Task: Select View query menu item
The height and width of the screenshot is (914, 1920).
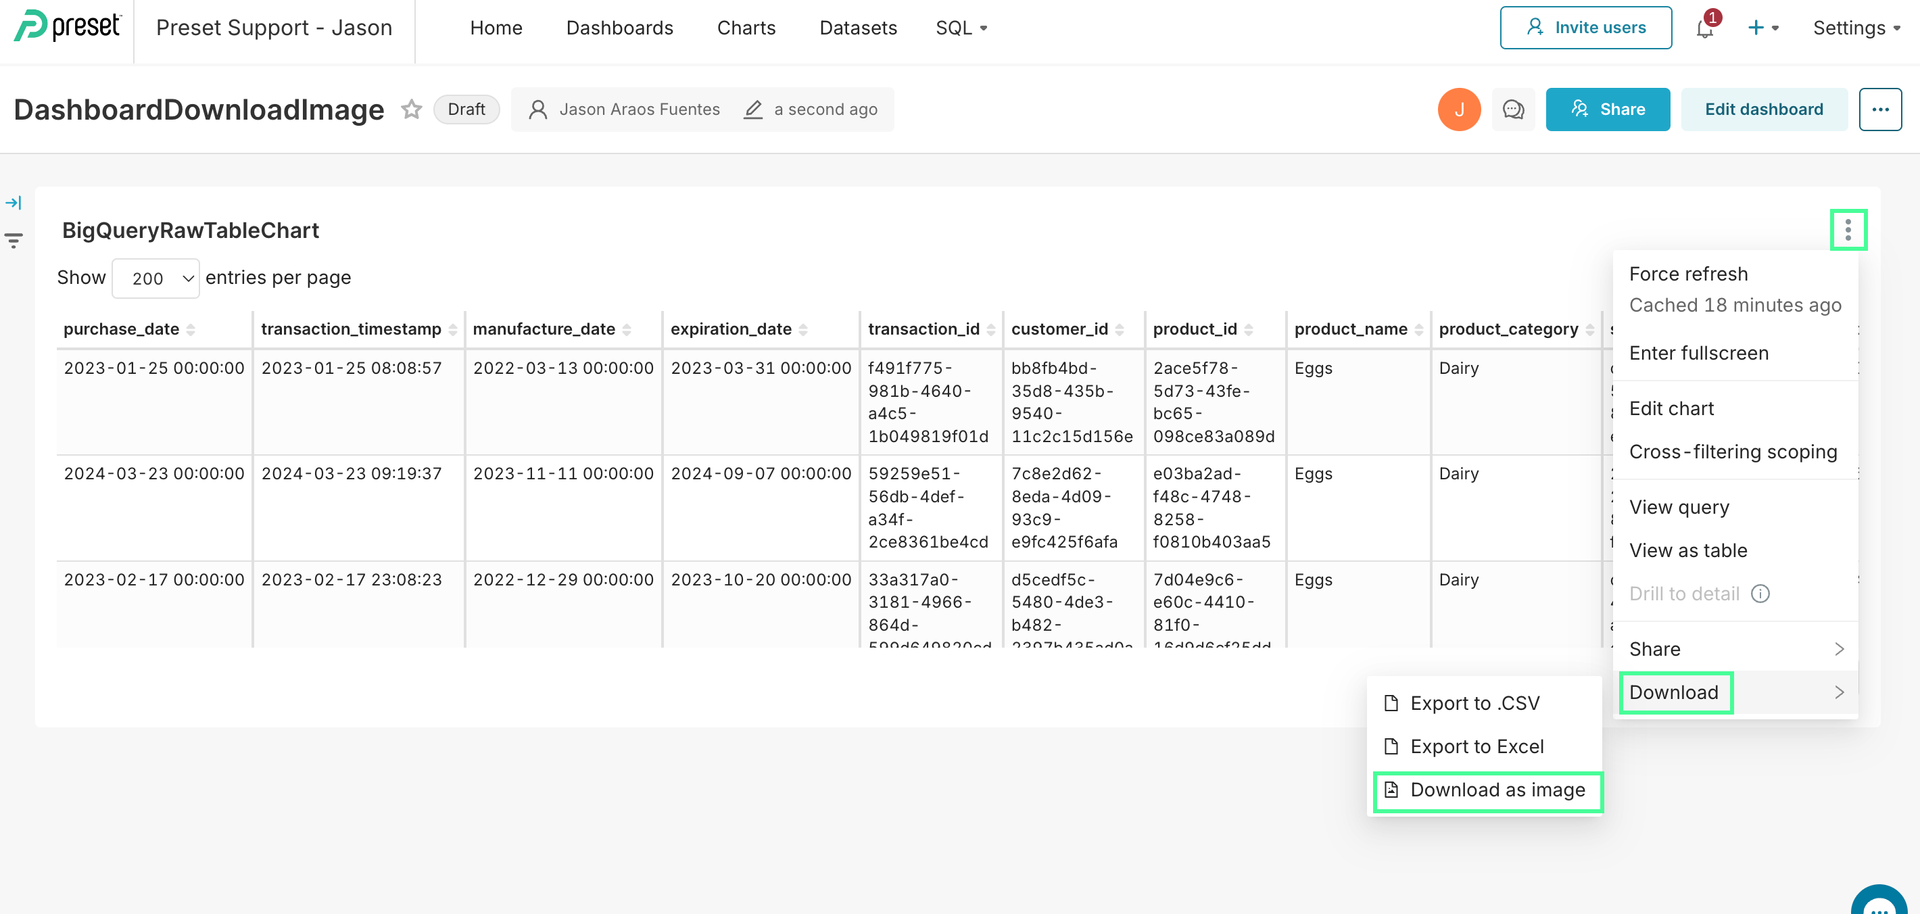Action: pyautogui.click(x=1735, y=507)
